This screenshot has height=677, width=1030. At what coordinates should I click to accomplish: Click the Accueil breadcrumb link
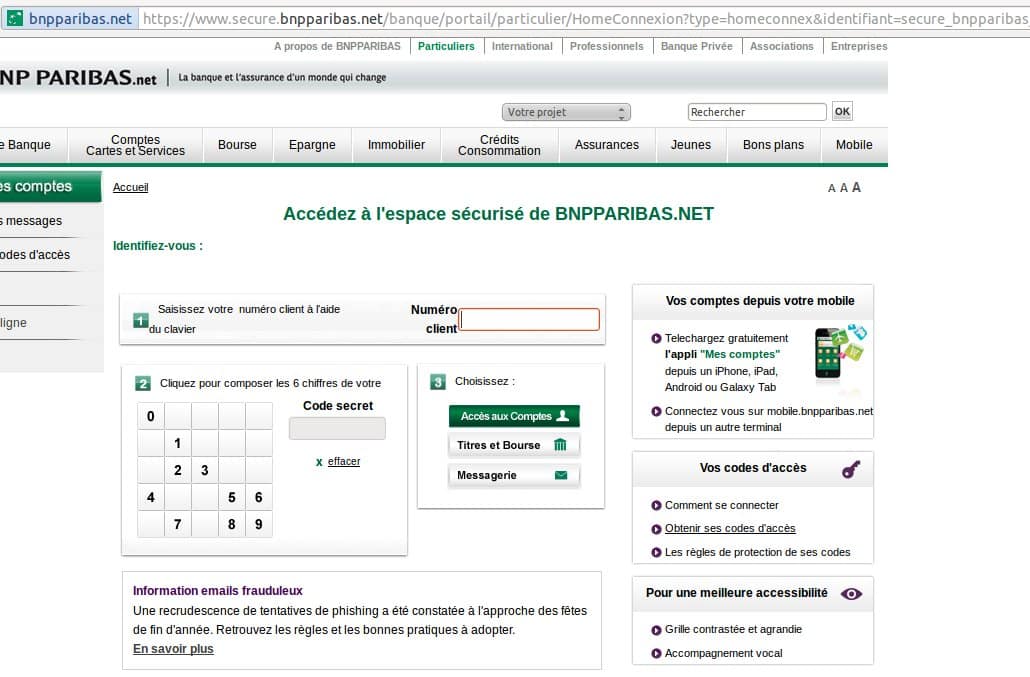click(x=131, y=188)
